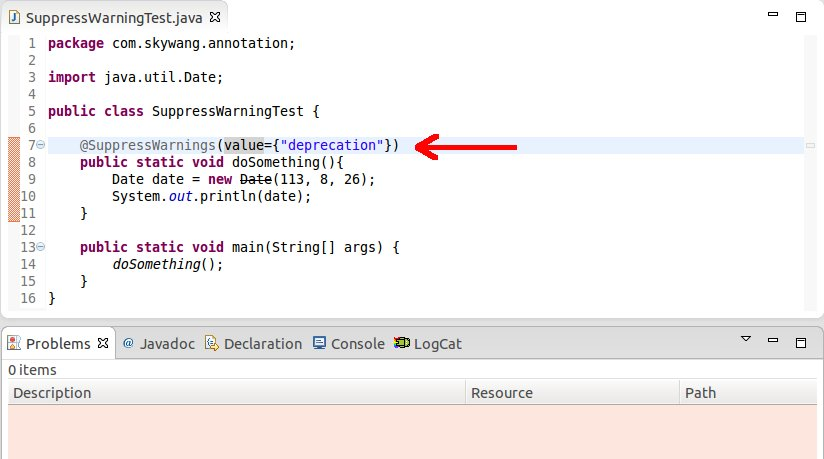Collapse the doSomething method at line 7

tap(41, 145)
